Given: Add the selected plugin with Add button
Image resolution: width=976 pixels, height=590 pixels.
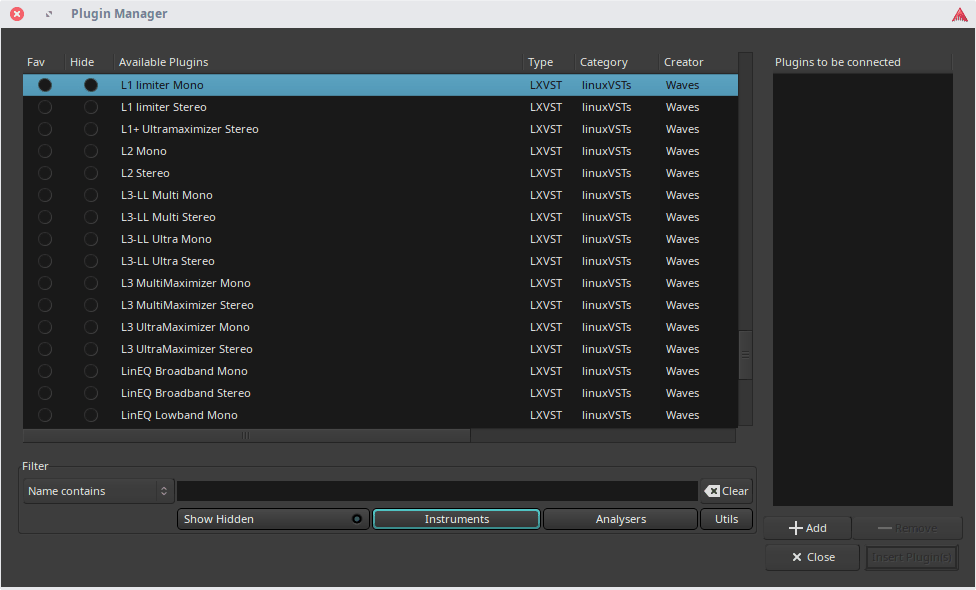Looking at the screenshot, I should [807, 528].
